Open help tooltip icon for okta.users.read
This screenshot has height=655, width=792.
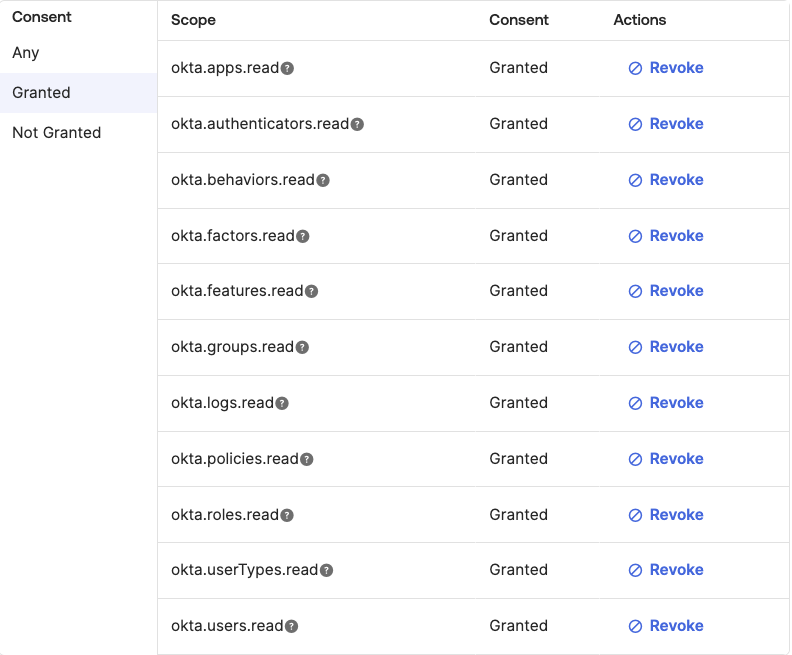point(291,626)
